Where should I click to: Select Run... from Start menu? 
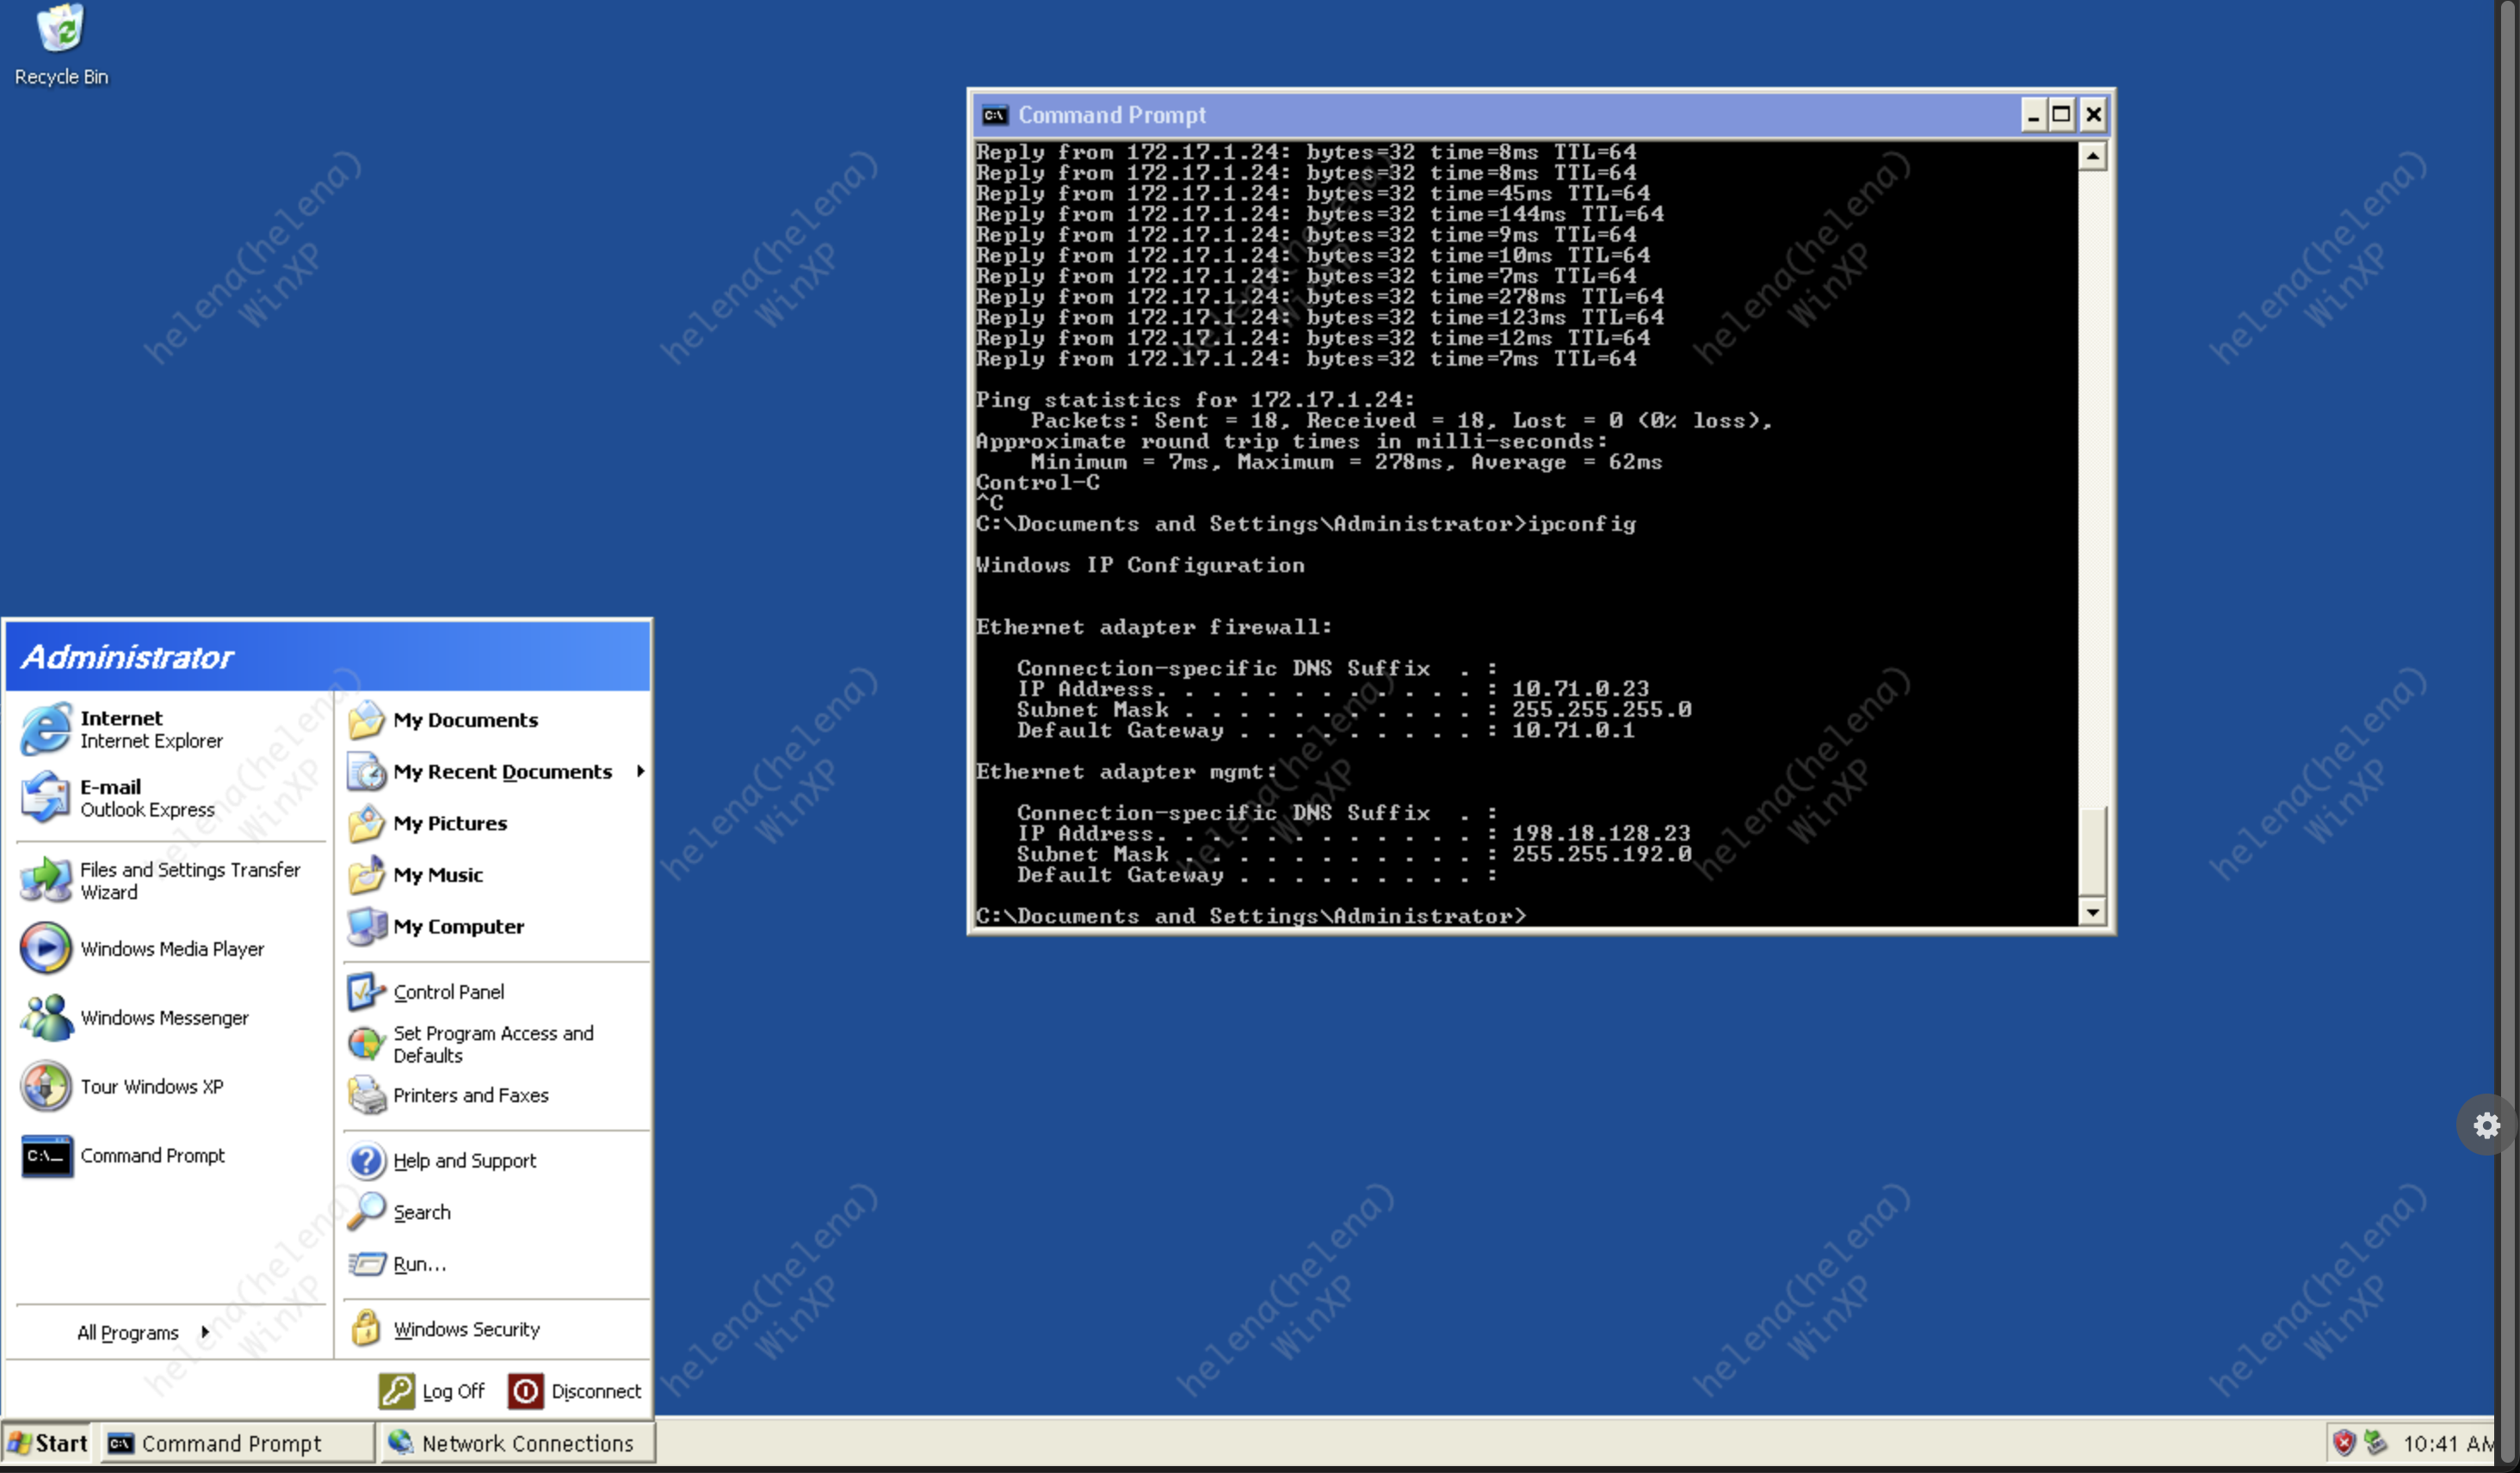click(x=418, y=1263)
